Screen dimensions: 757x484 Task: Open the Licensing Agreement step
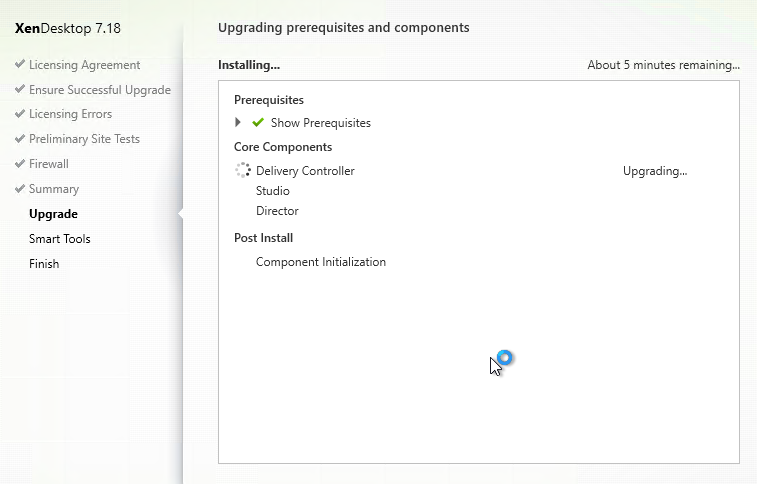(x=84, y=65)
